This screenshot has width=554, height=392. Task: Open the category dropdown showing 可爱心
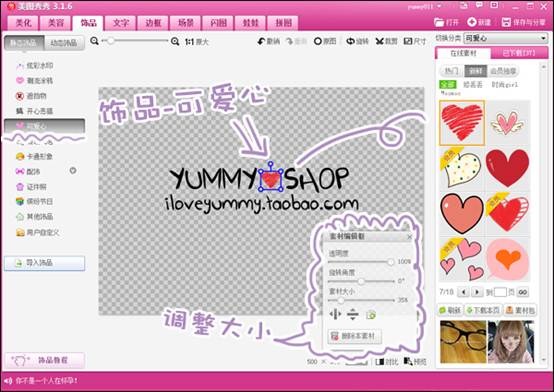[x=506, y=38]
